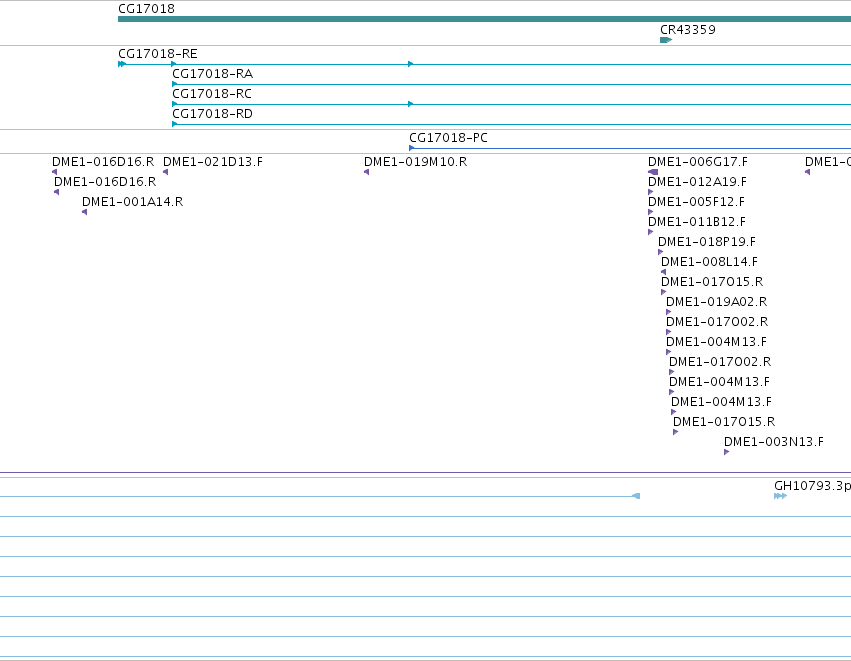The image size is (851, 661).
Task: Click the CG17018 gene label
Action: [147, 9]
